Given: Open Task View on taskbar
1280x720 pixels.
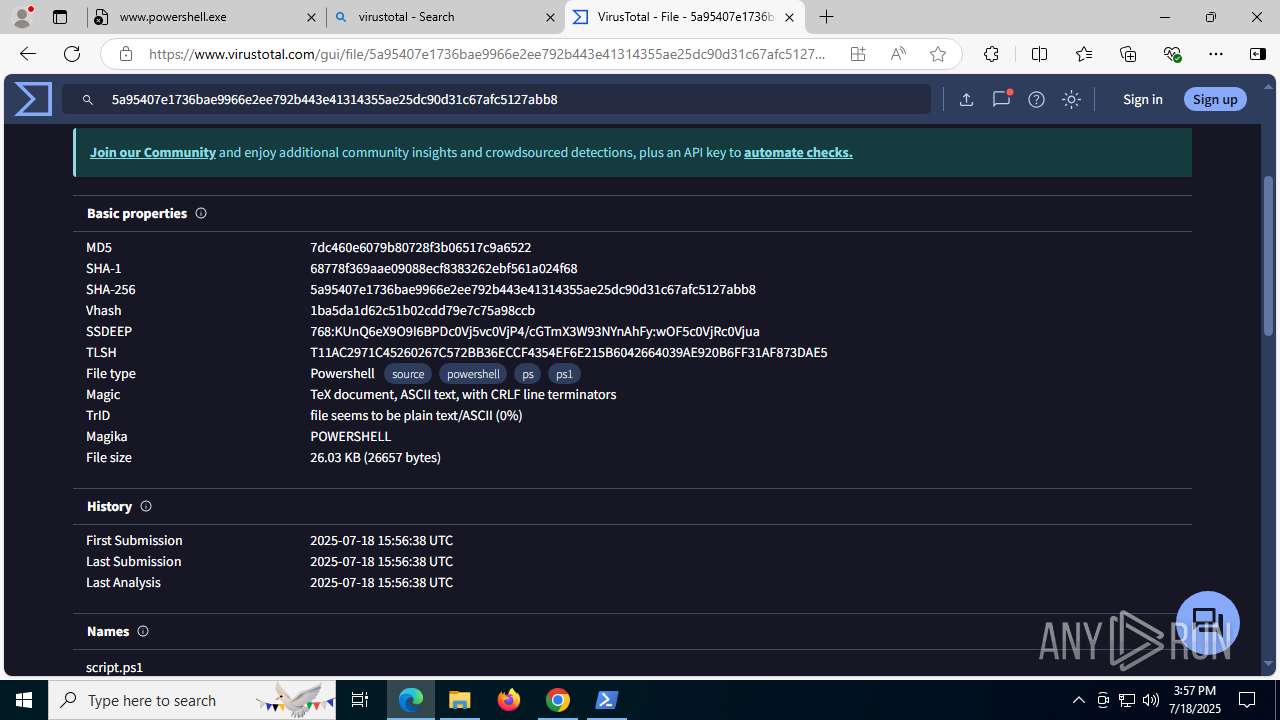Looking at the screenshot, I should tap(360, 700).
